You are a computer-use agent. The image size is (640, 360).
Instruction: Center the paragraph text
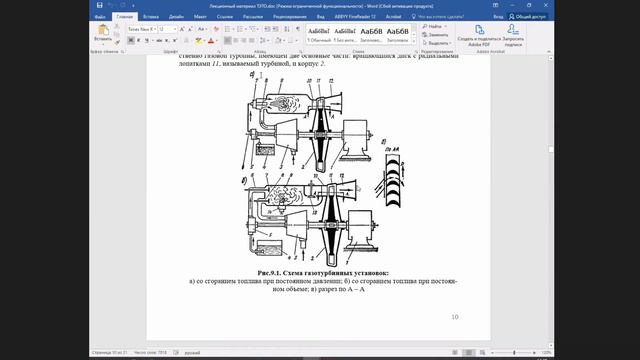click(x=236, y=40)
